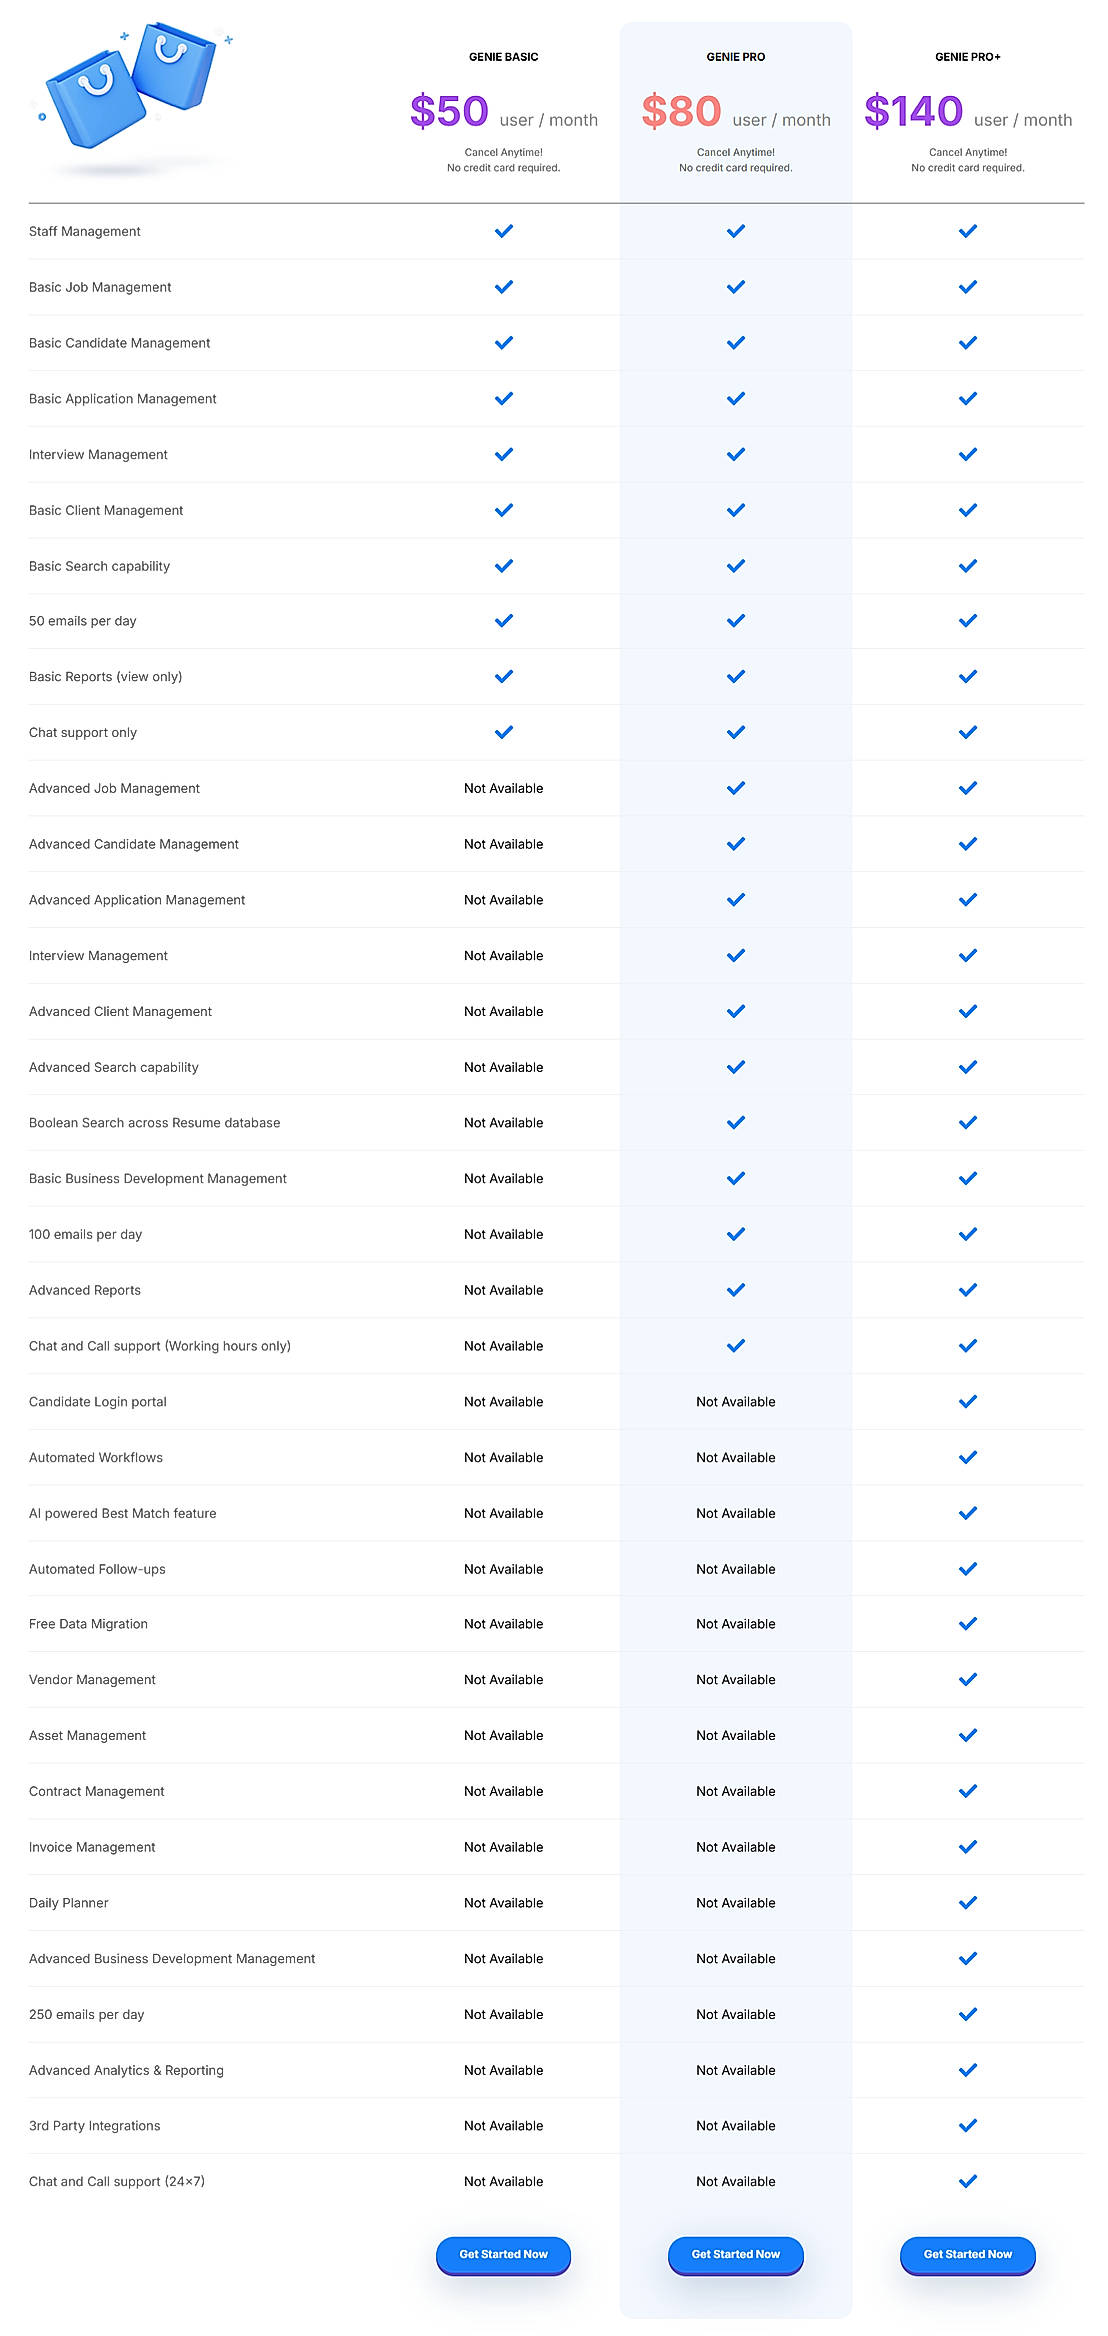The width and height of the screenshot is (1108, 2336).
Task: Click AI powered Best Match checkmark for Pro+
Action: pyautogui.click(x=967, y=1513)
